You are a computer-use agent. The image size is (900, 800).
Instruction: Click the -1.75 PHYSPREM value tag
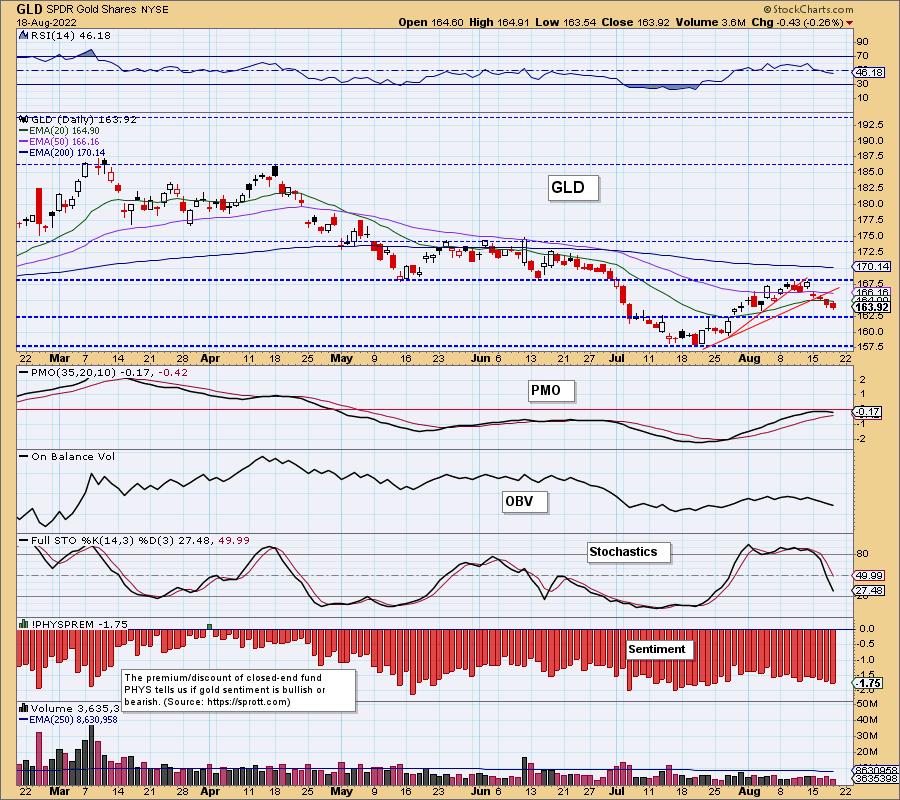[x=867, y=683]
